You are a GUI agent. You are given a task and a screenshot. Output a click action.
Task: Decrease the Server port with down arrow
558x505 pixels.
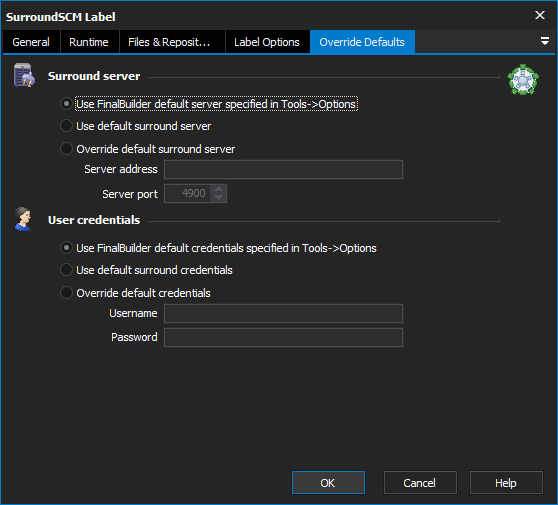(x=219, y=198)
